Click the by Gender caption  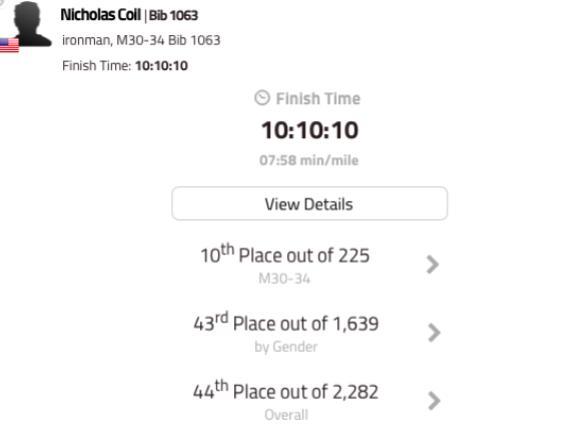click(286, 347)
